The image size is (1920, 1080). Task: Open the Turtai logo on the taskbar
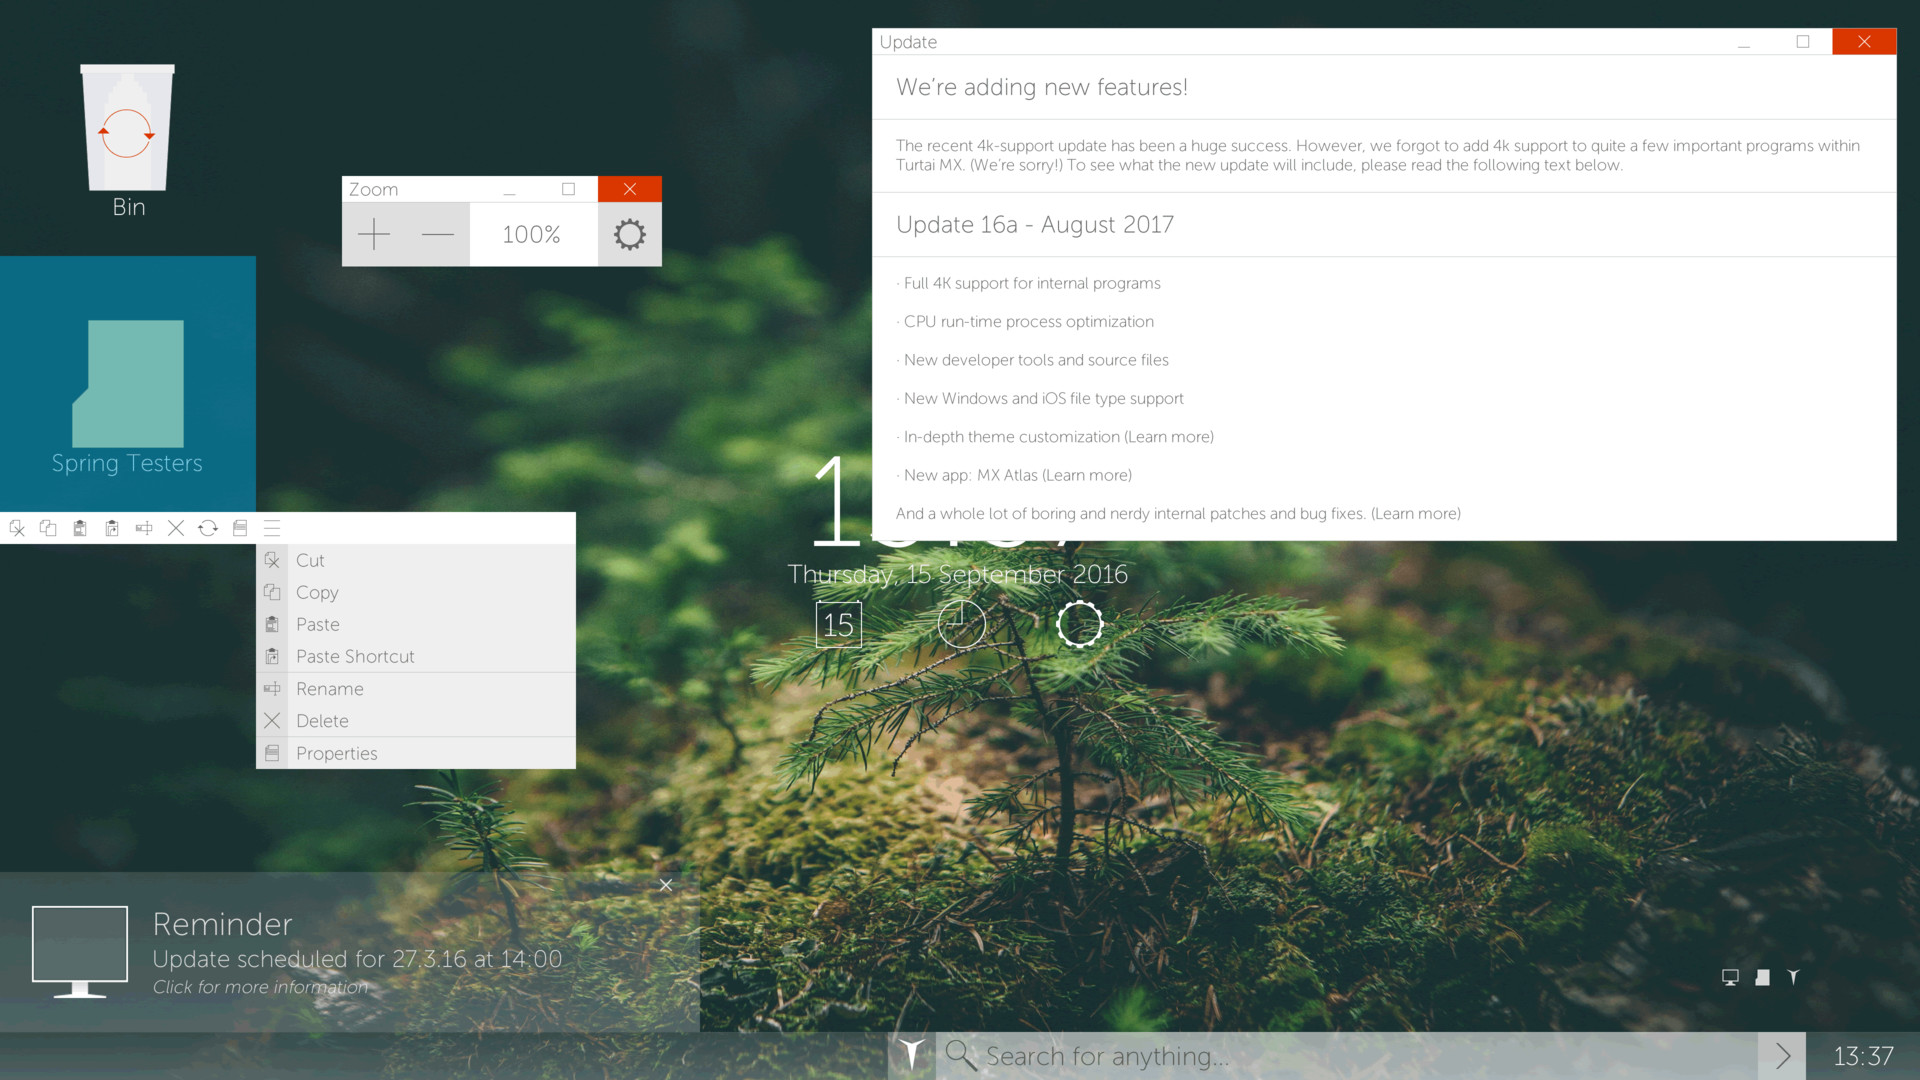point(911,1055)
